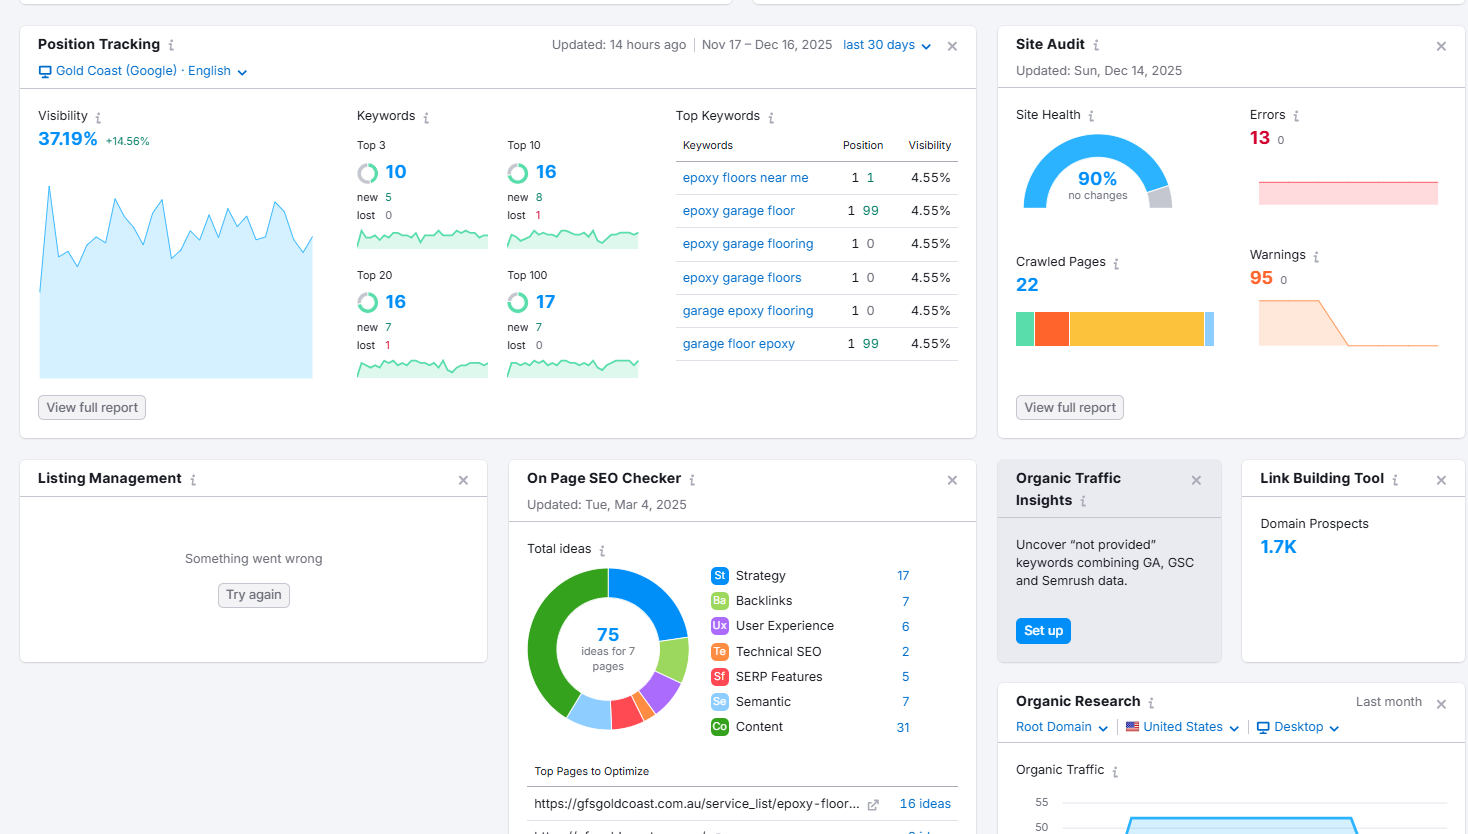Click View full report in Position Tracking
The height and width of the screenshot is (834, 1468).
(x=92, y=408)
